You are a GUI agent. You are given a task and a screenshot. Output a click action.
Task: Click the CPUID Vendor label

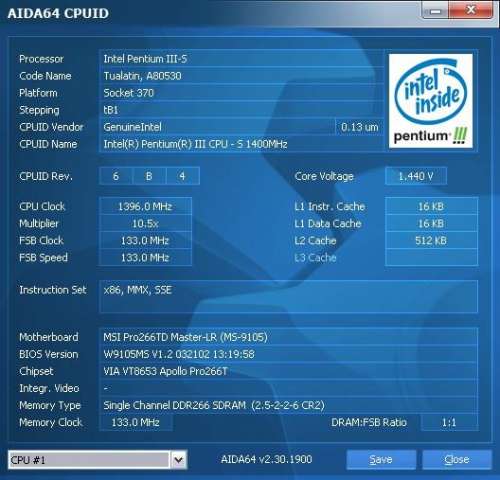tap(51, 127)
